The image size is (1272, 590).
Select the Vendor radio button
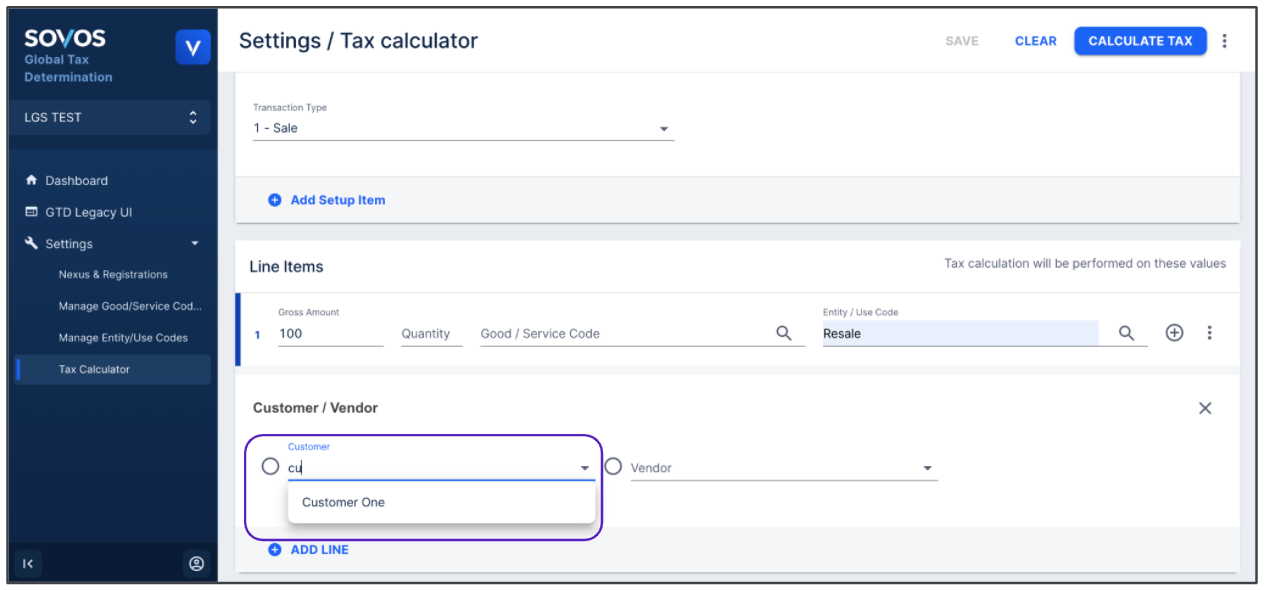pos(613,466)
